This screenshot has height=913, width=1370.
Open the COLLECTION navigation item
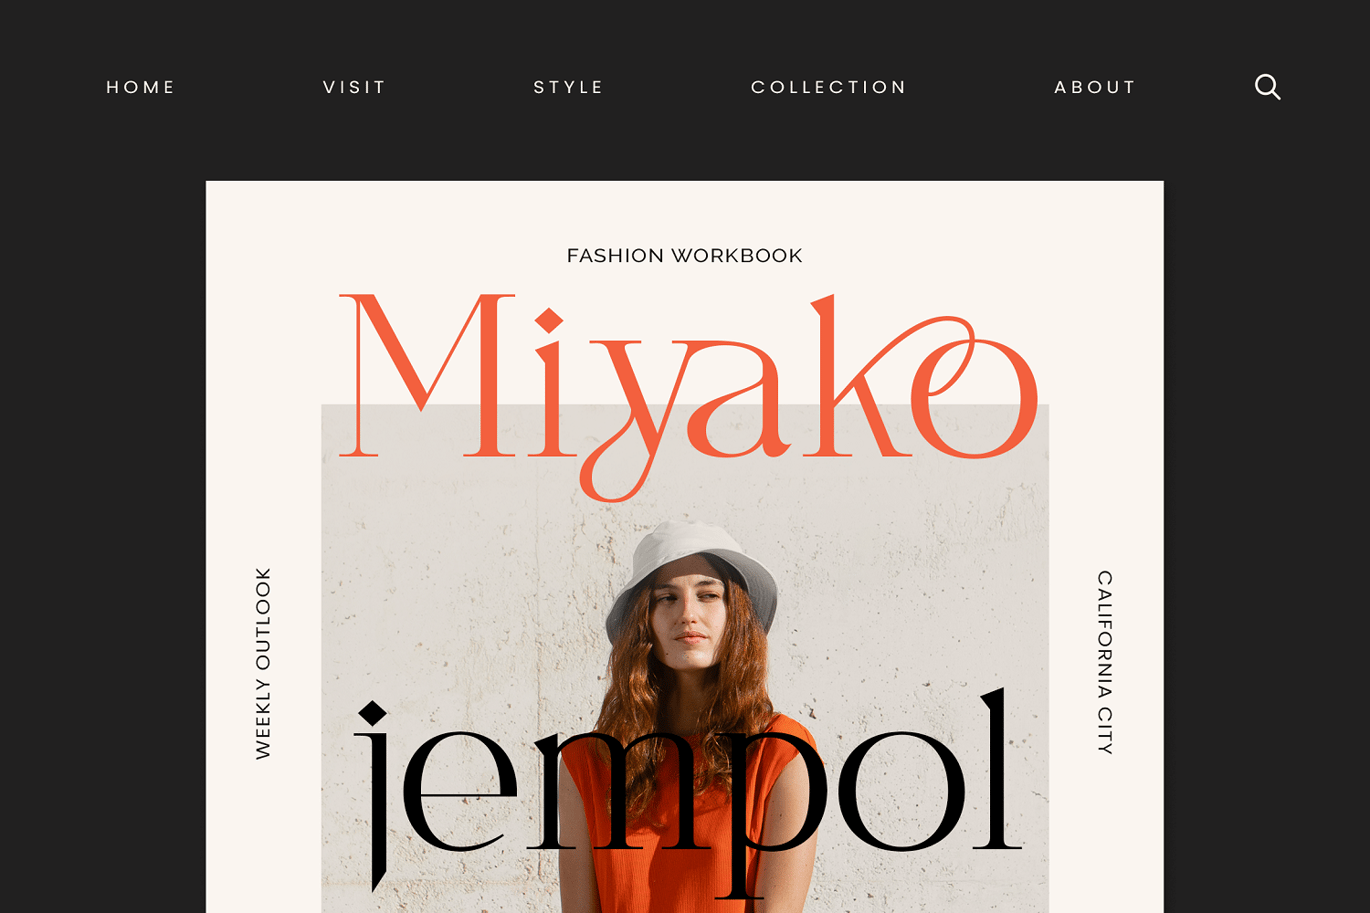829,87
